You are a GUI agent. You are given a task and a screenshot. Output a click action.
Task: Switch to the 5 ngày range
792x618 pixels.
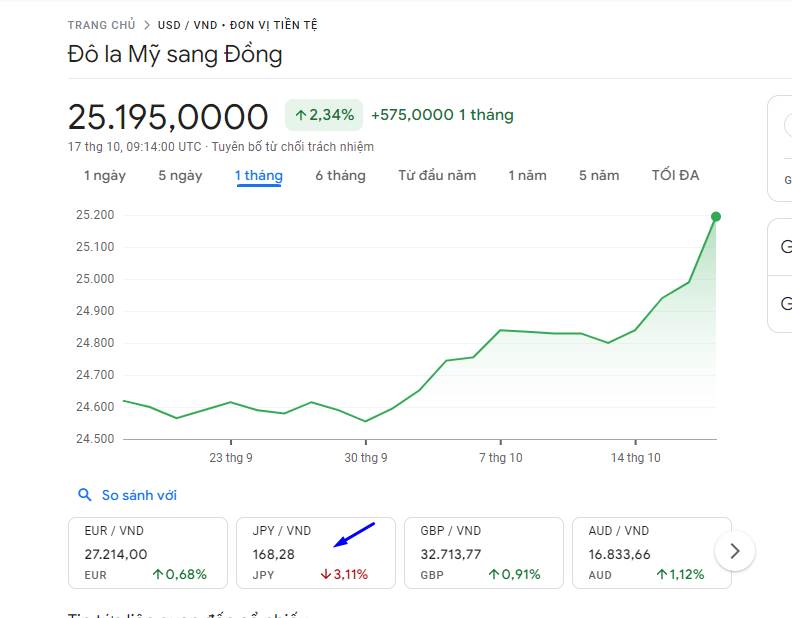tap(180, 176)
